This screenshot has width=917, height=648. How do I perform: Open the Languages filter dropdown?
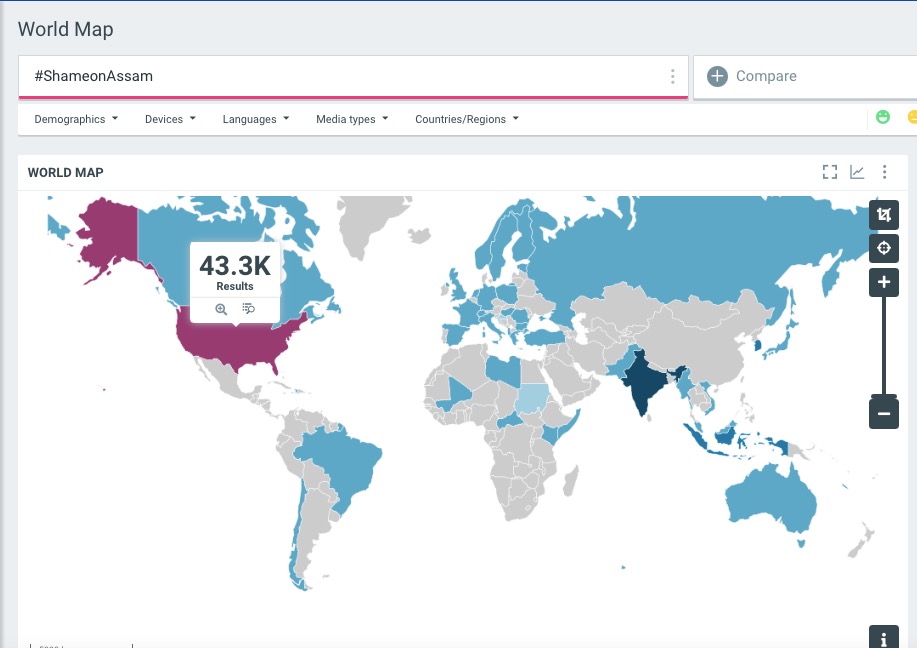(256, 119)
